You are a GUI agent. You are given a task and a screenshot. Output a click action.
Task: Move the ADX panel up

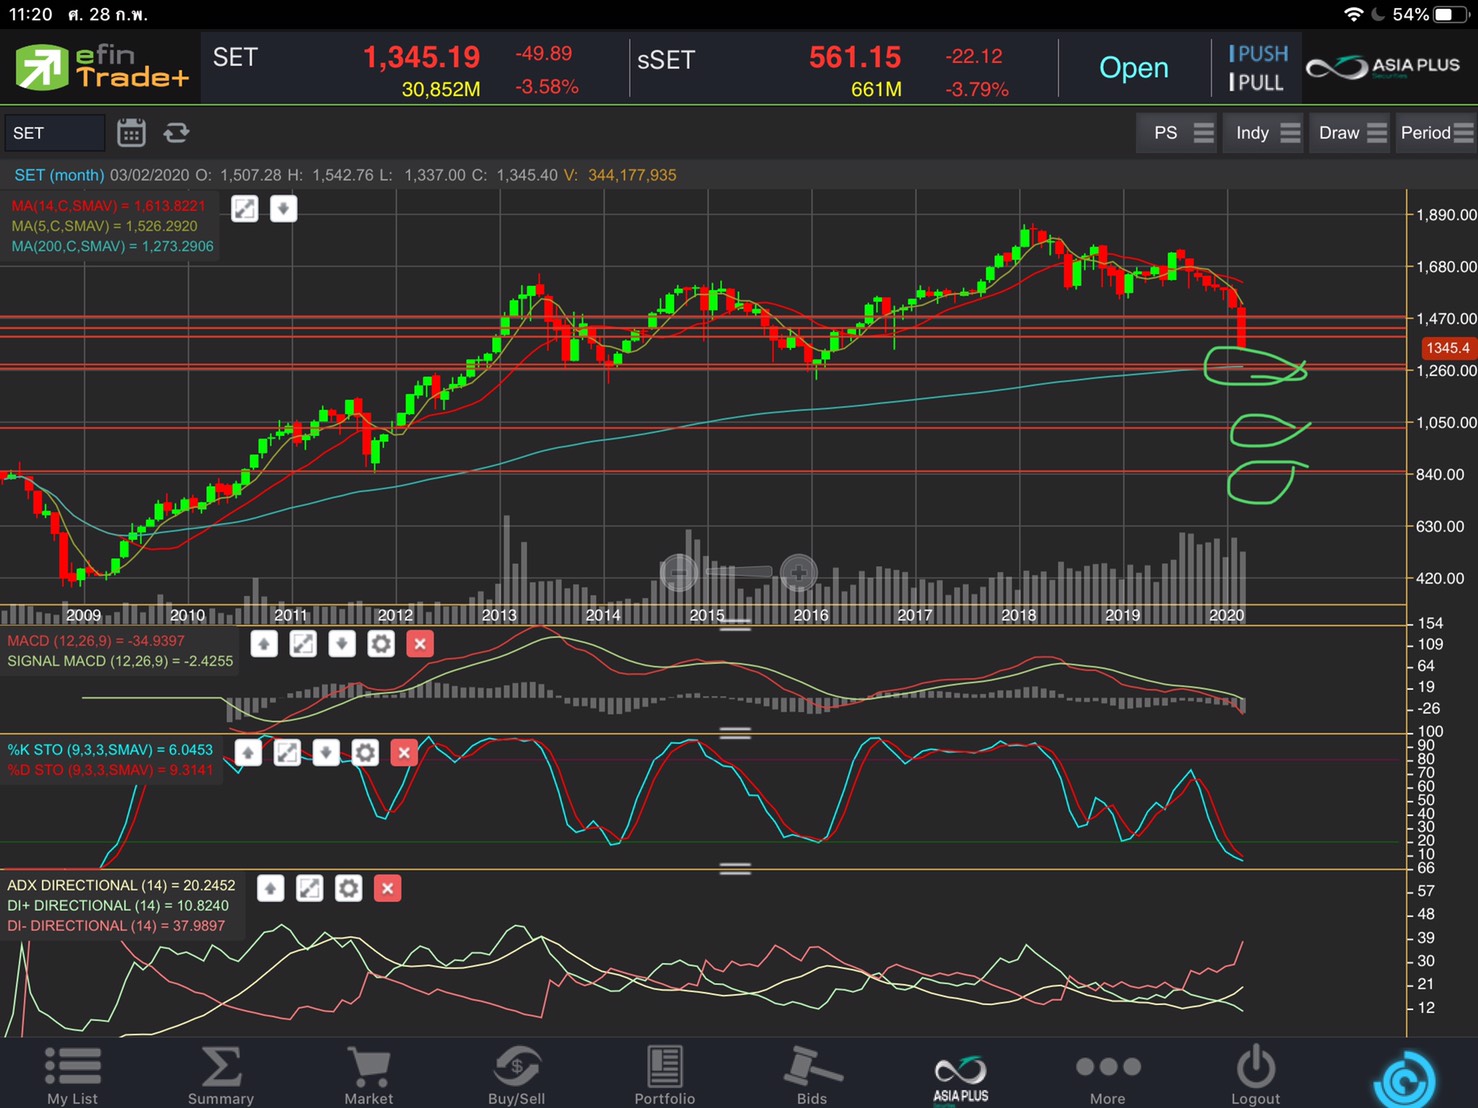click(271, 888)
